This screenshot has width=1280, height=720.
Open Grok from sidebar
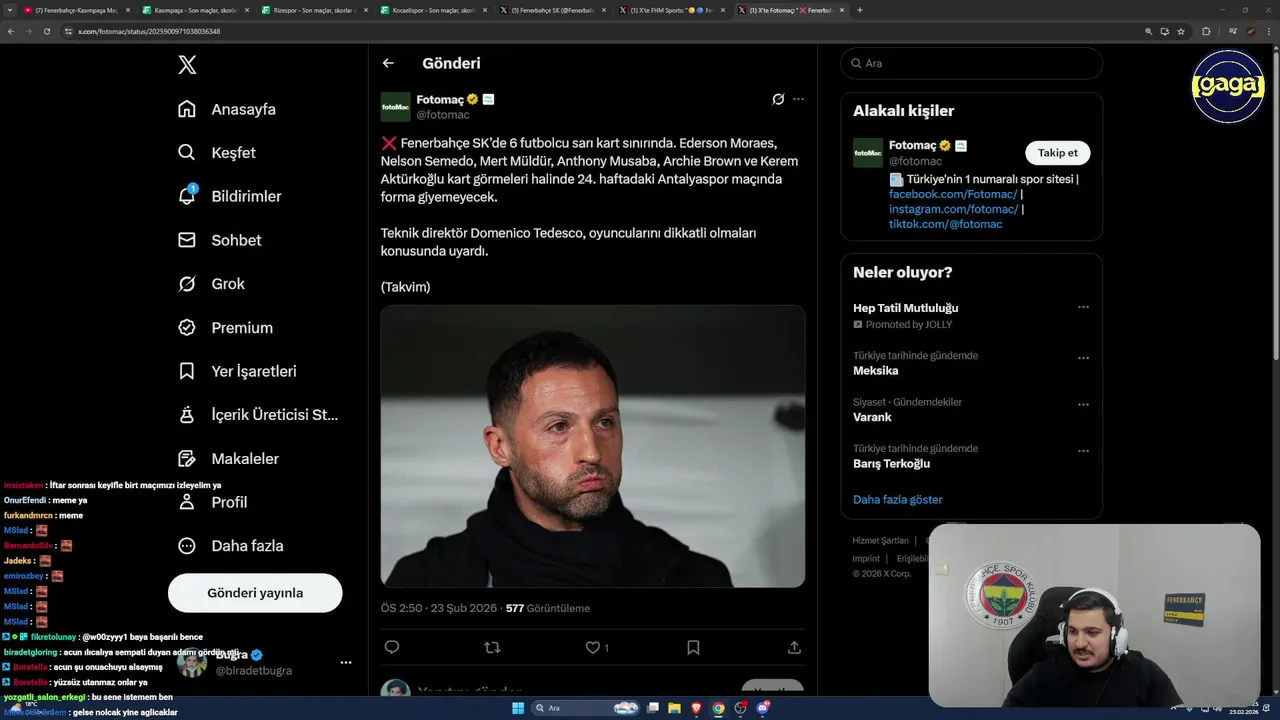click(x=211, y=284)
